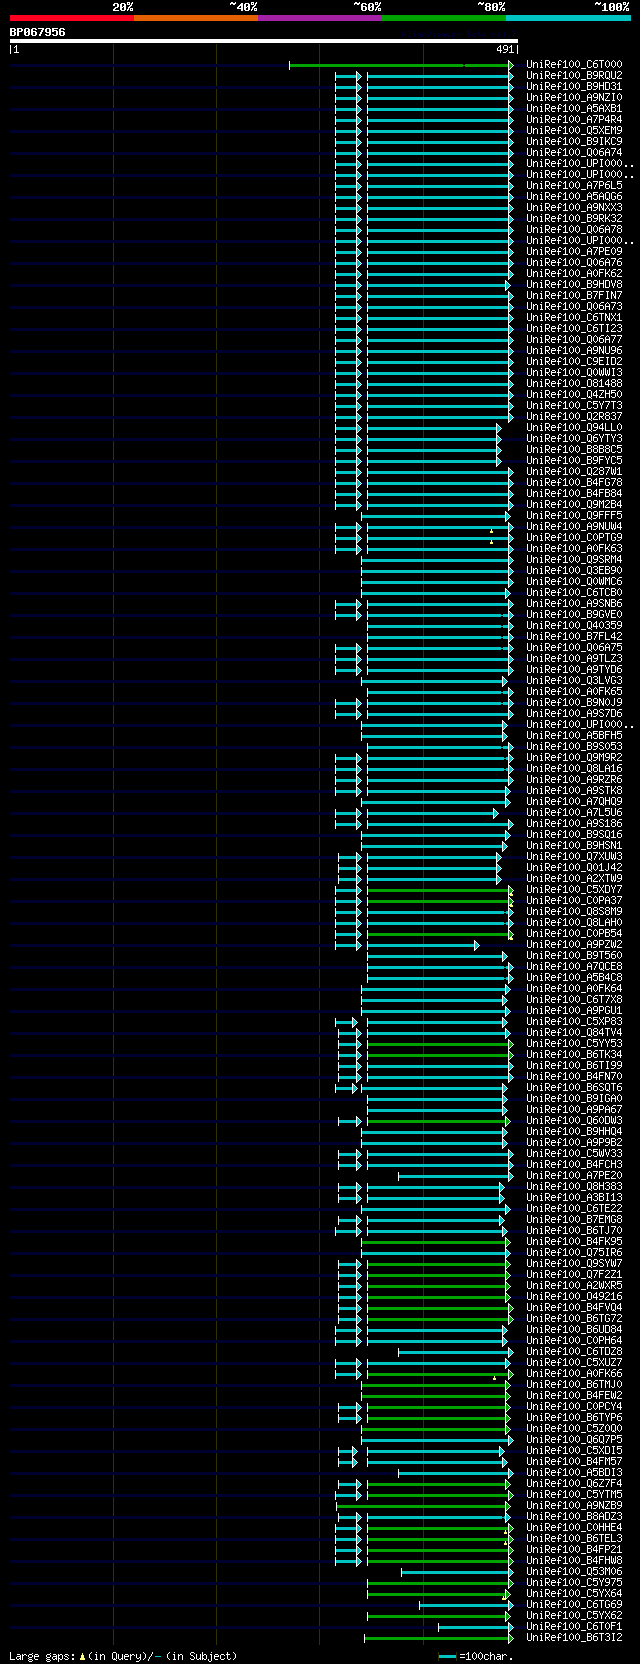Click hit UniRef100_C6T7X8
The width and height of the screenshot is (640, 1664).
pos(574,1000)
